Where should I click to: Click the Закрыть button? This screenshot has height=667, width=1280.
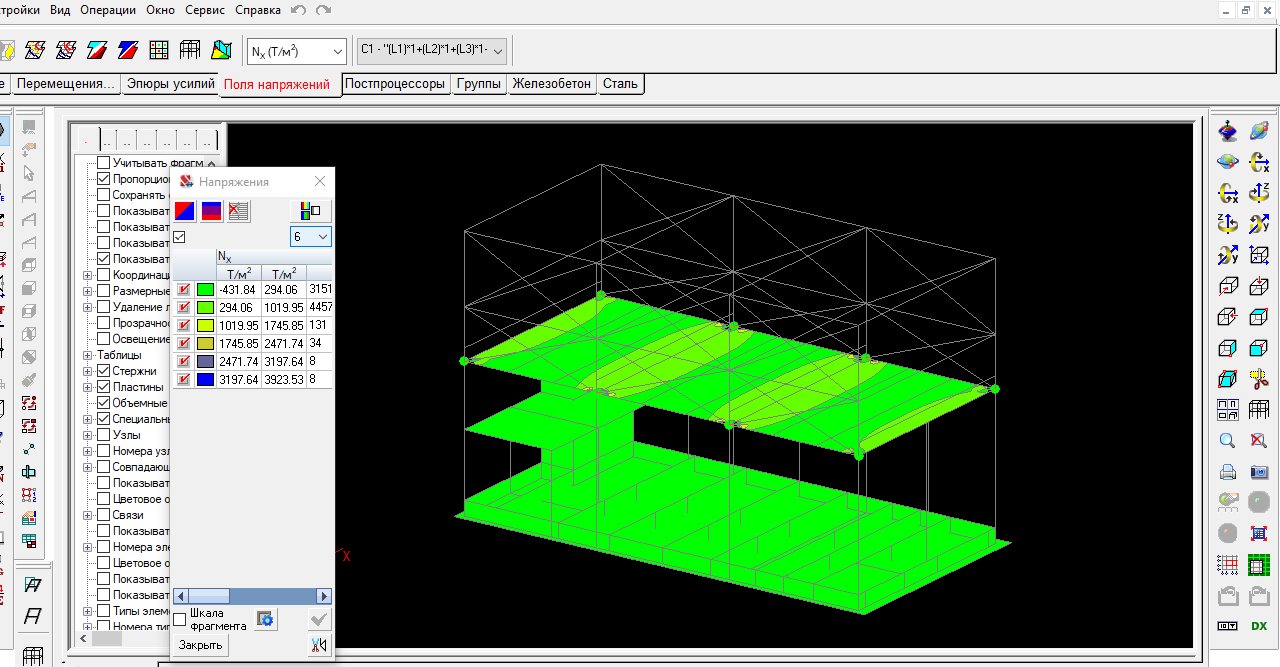[x=200, y=646]
